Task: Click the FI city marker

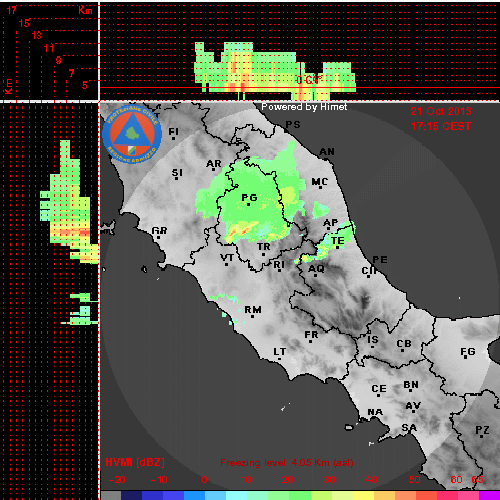Action: [x=173, y=138]
